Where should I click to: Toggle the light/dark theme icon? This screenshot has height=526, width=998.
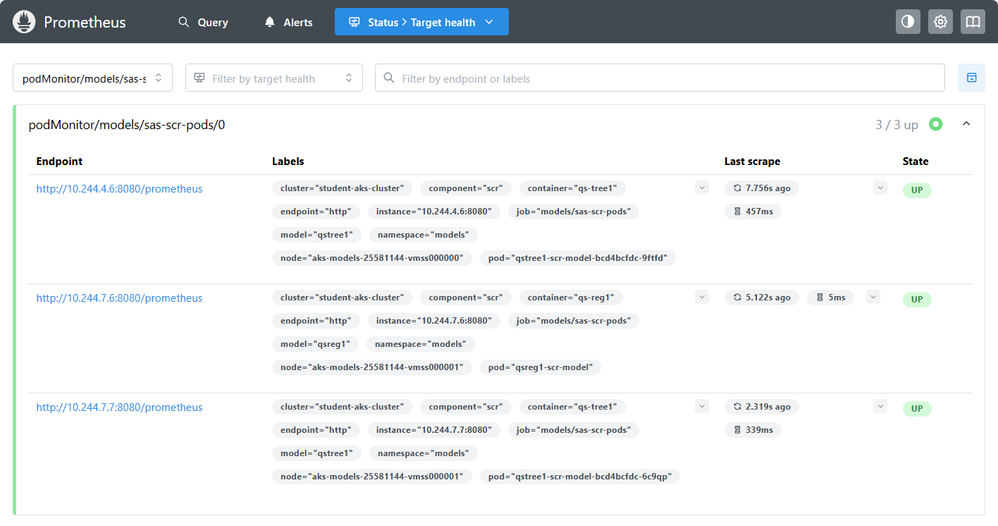[x=908, y=22]
